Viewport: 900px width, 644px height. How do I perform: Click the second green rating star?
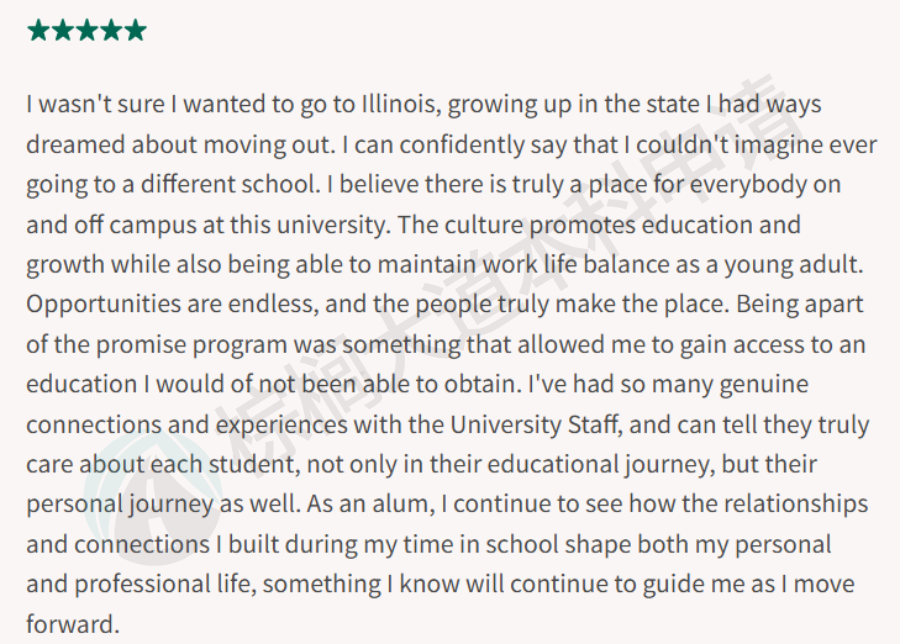63,30
